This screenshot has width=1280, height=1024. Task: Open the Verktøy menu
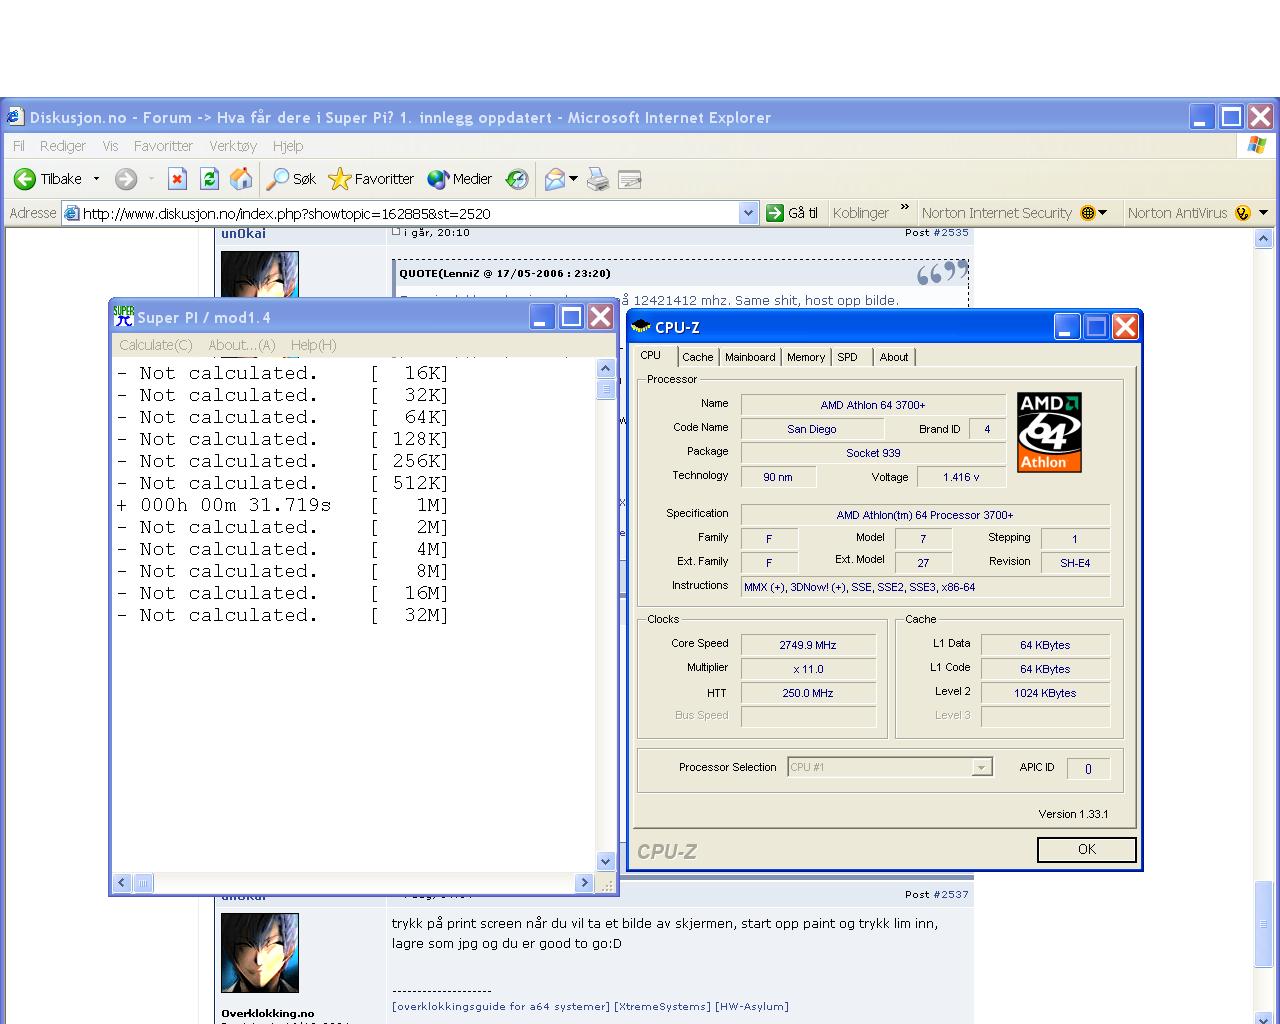233,145
